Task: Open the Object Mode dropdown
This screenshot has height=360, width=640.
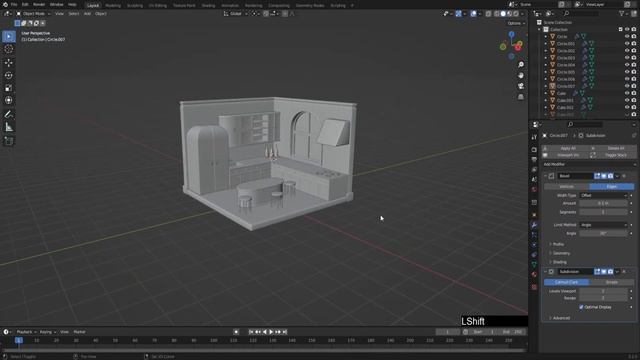Action: [33, 13]
